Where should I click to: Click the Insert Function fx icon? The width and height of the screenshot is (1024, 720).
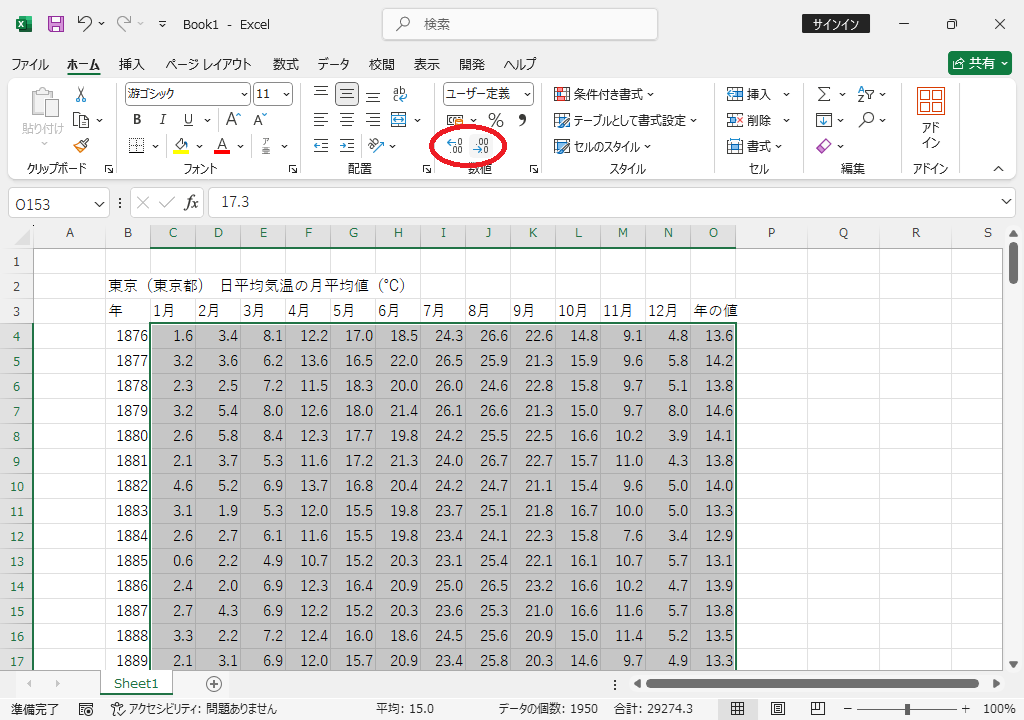pos(191,203)
